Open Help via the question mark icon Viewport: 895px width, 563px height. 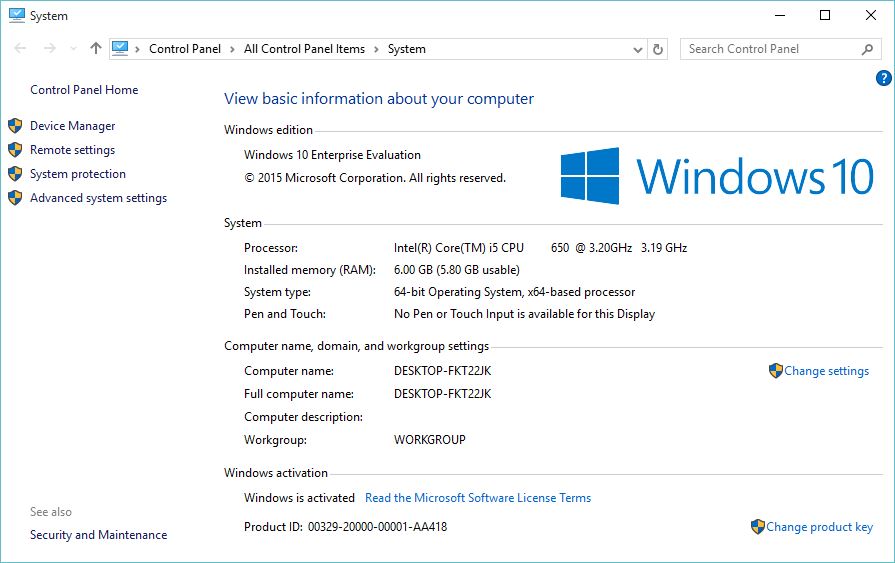[883, 78]
